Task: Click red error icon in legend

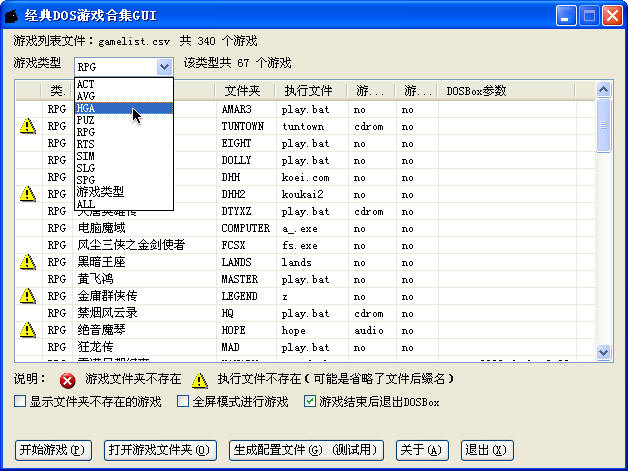Action: pyautogui.click(x=67, y=380)
